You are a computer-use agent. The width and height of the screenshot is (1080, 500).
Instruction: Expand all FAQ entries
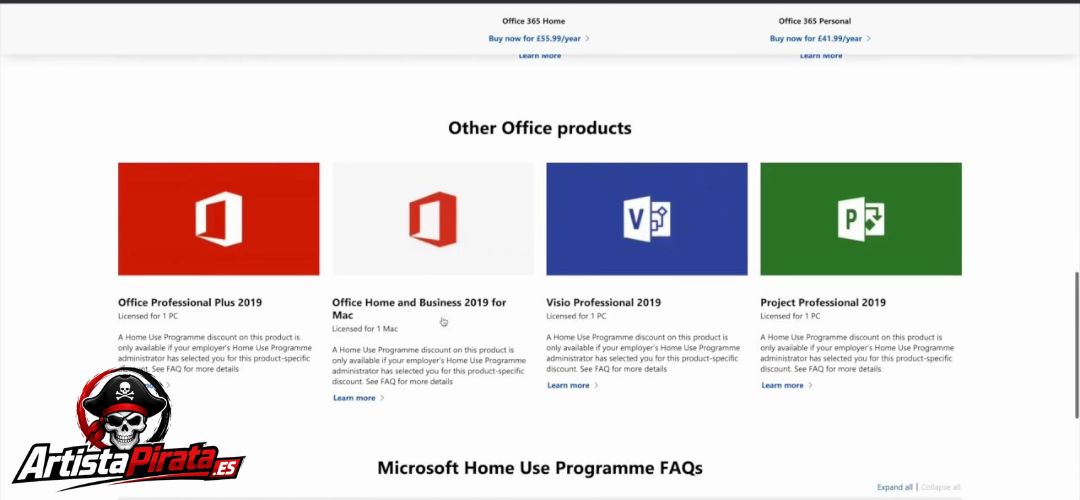[895, 487]
